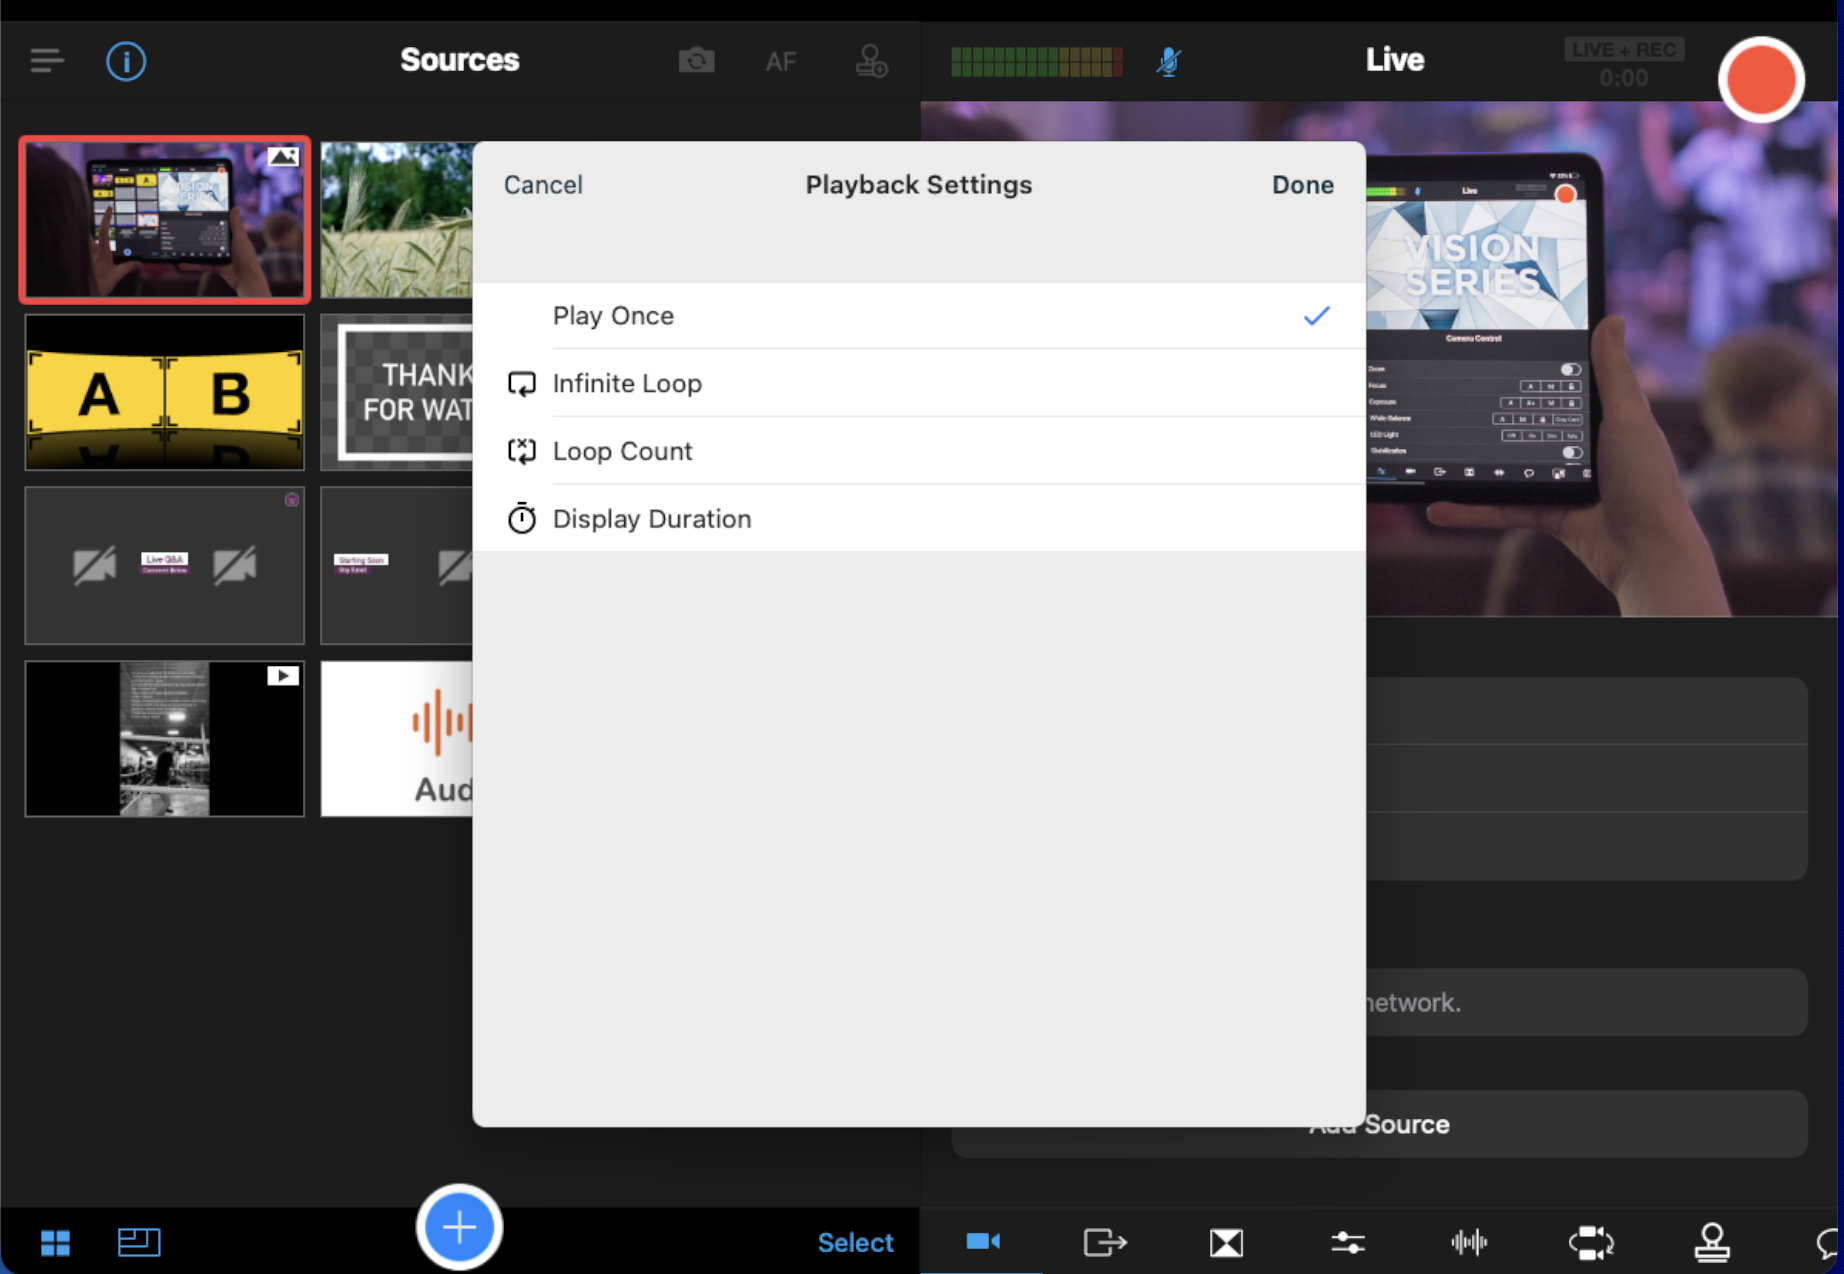Select the Audio source tile
The height and width of the screenshot is (1274, 1844).
click(x=397, y=739)
